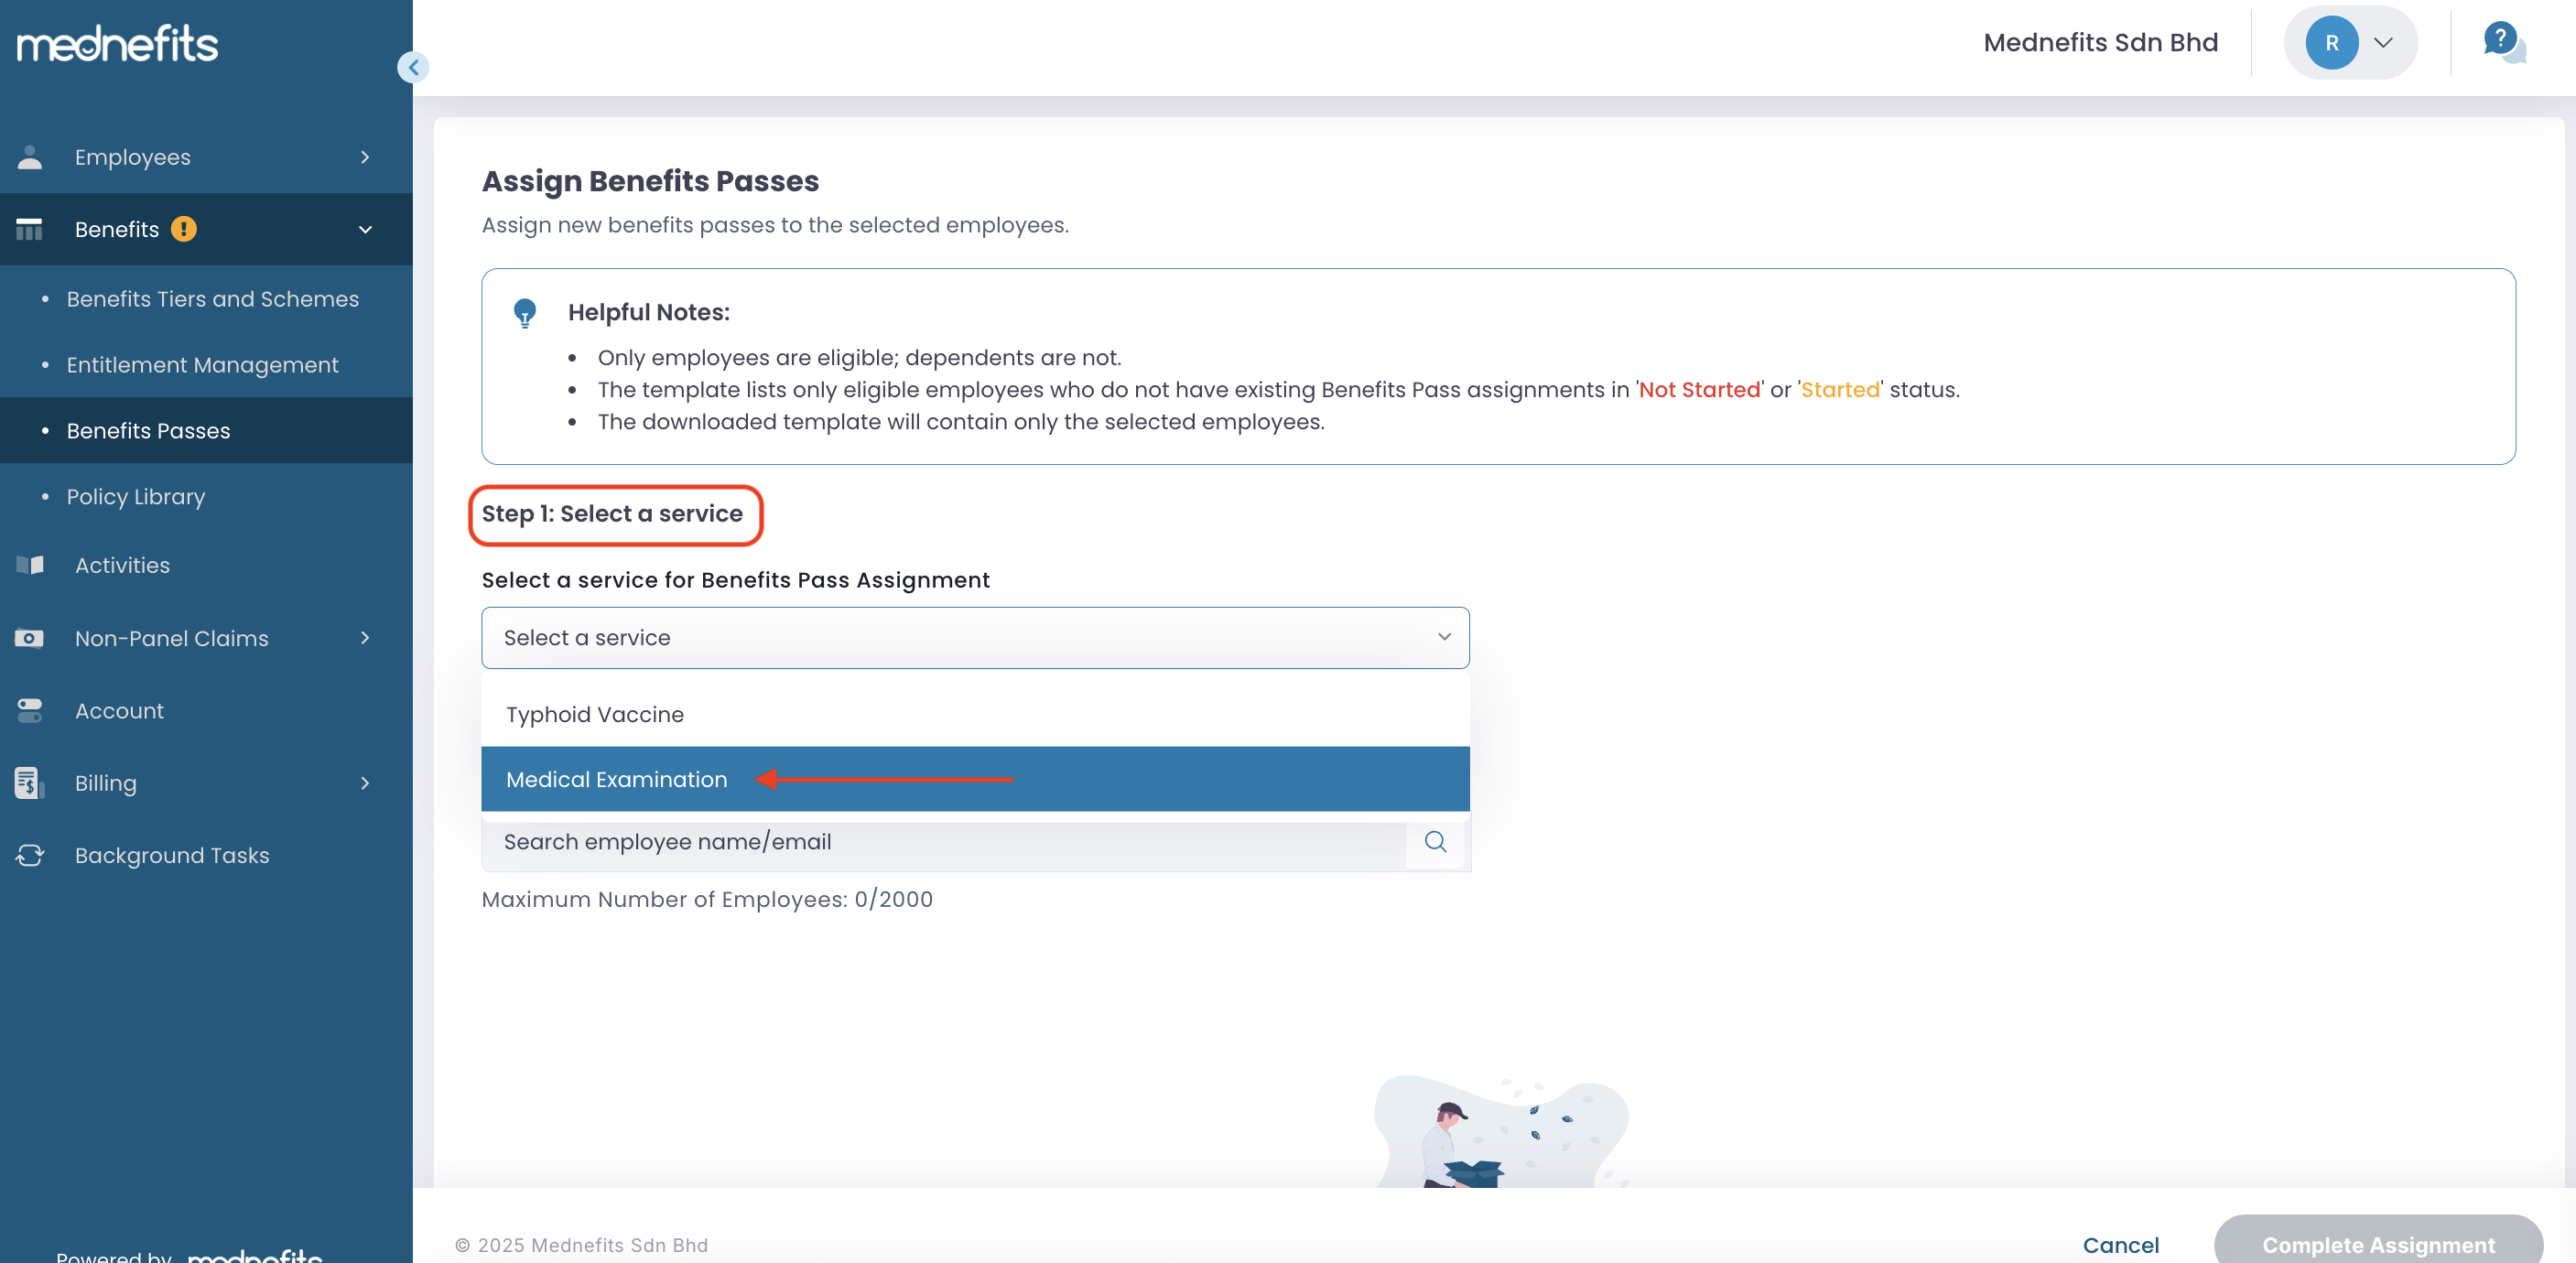Screen dimensions: 2576x1263
Task: Expand the Employees submenu chevron
Action: [x=365, y=157]
